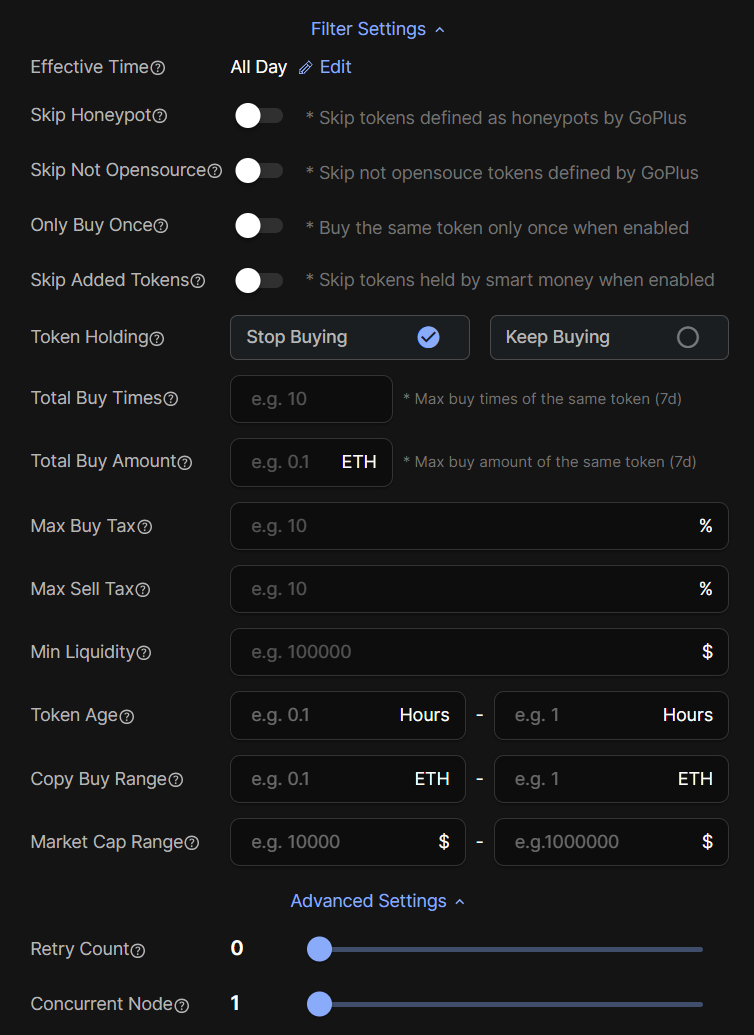Click help icon beside Concurrent Node

coord(182,1005)
